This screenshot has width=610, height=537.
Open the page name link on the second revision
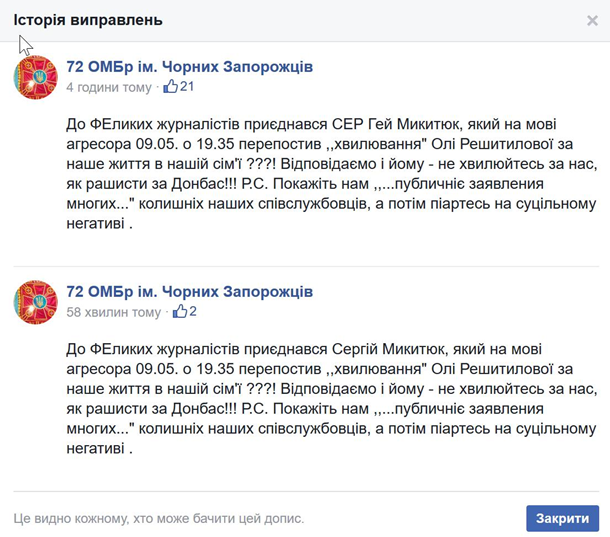click(189, 292)
